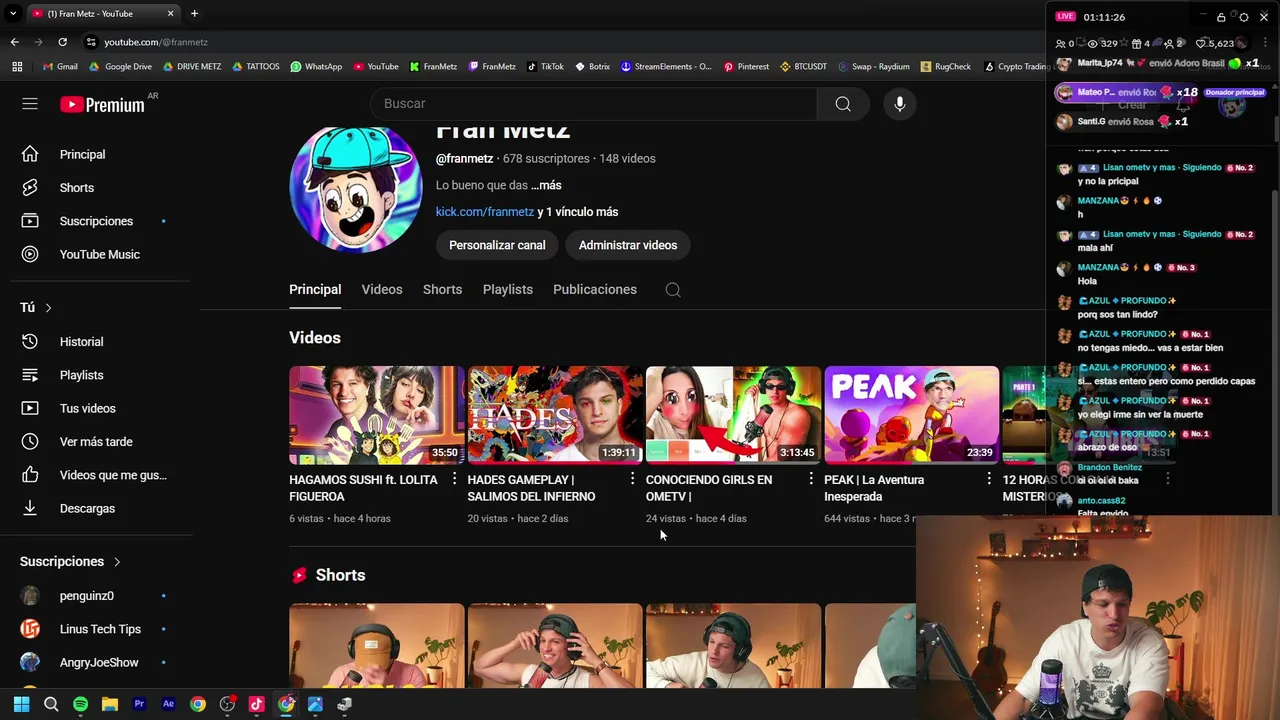Open Premiere Pro from the taskbar
The width and height of the screenshot is (1280, 720).
click(x=139, y=704)
